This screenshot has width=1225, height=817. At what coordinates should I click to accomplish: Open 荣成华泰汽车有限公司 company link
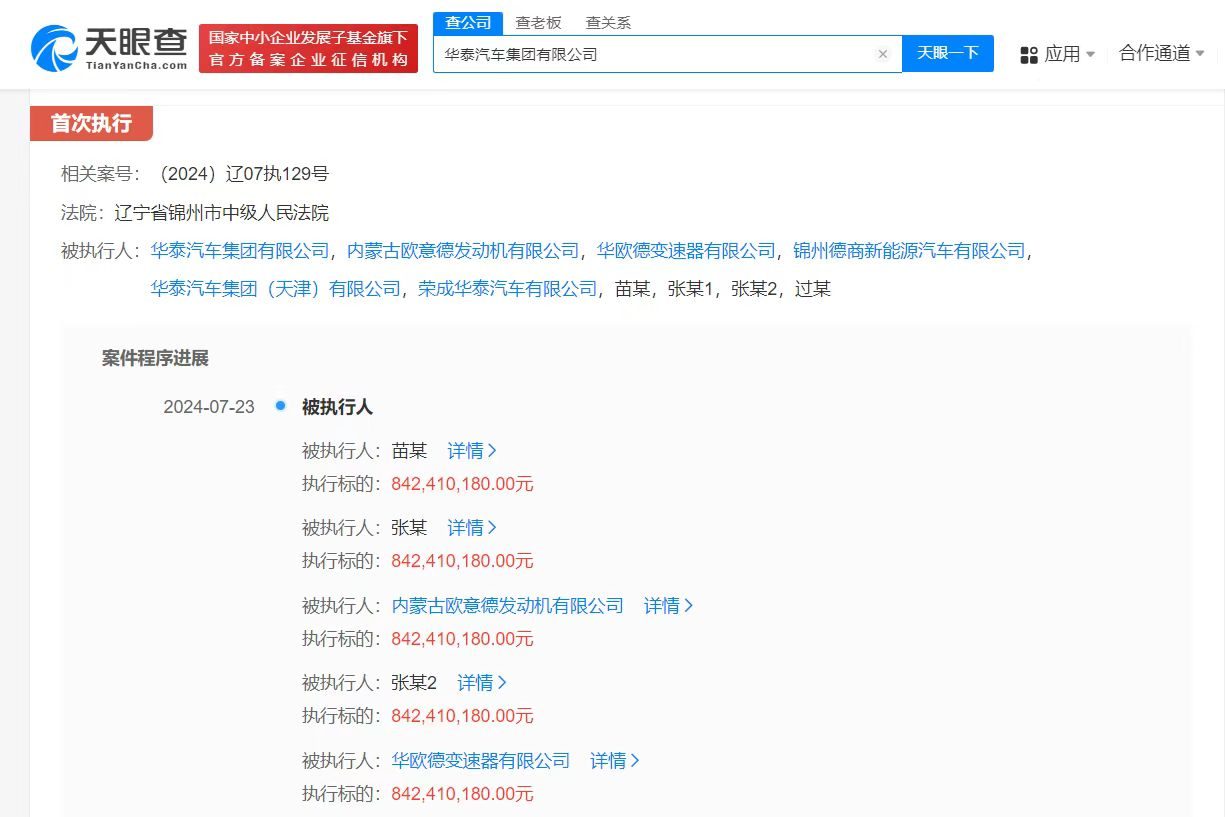point(507,289)
